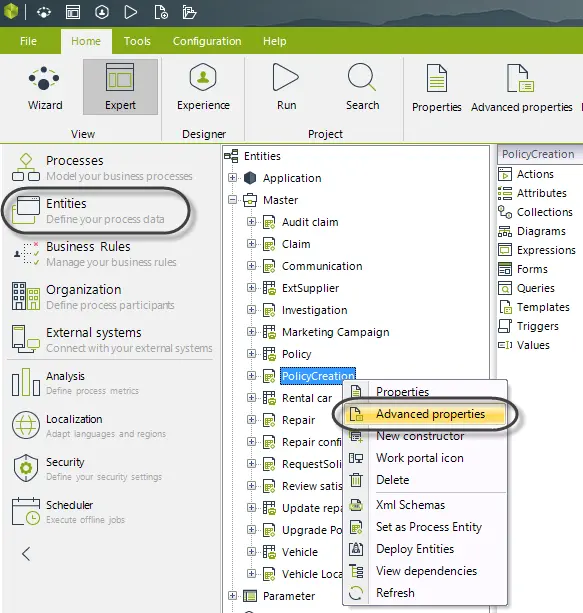
Task: Open the Organization module
Action: click(93, 297)
